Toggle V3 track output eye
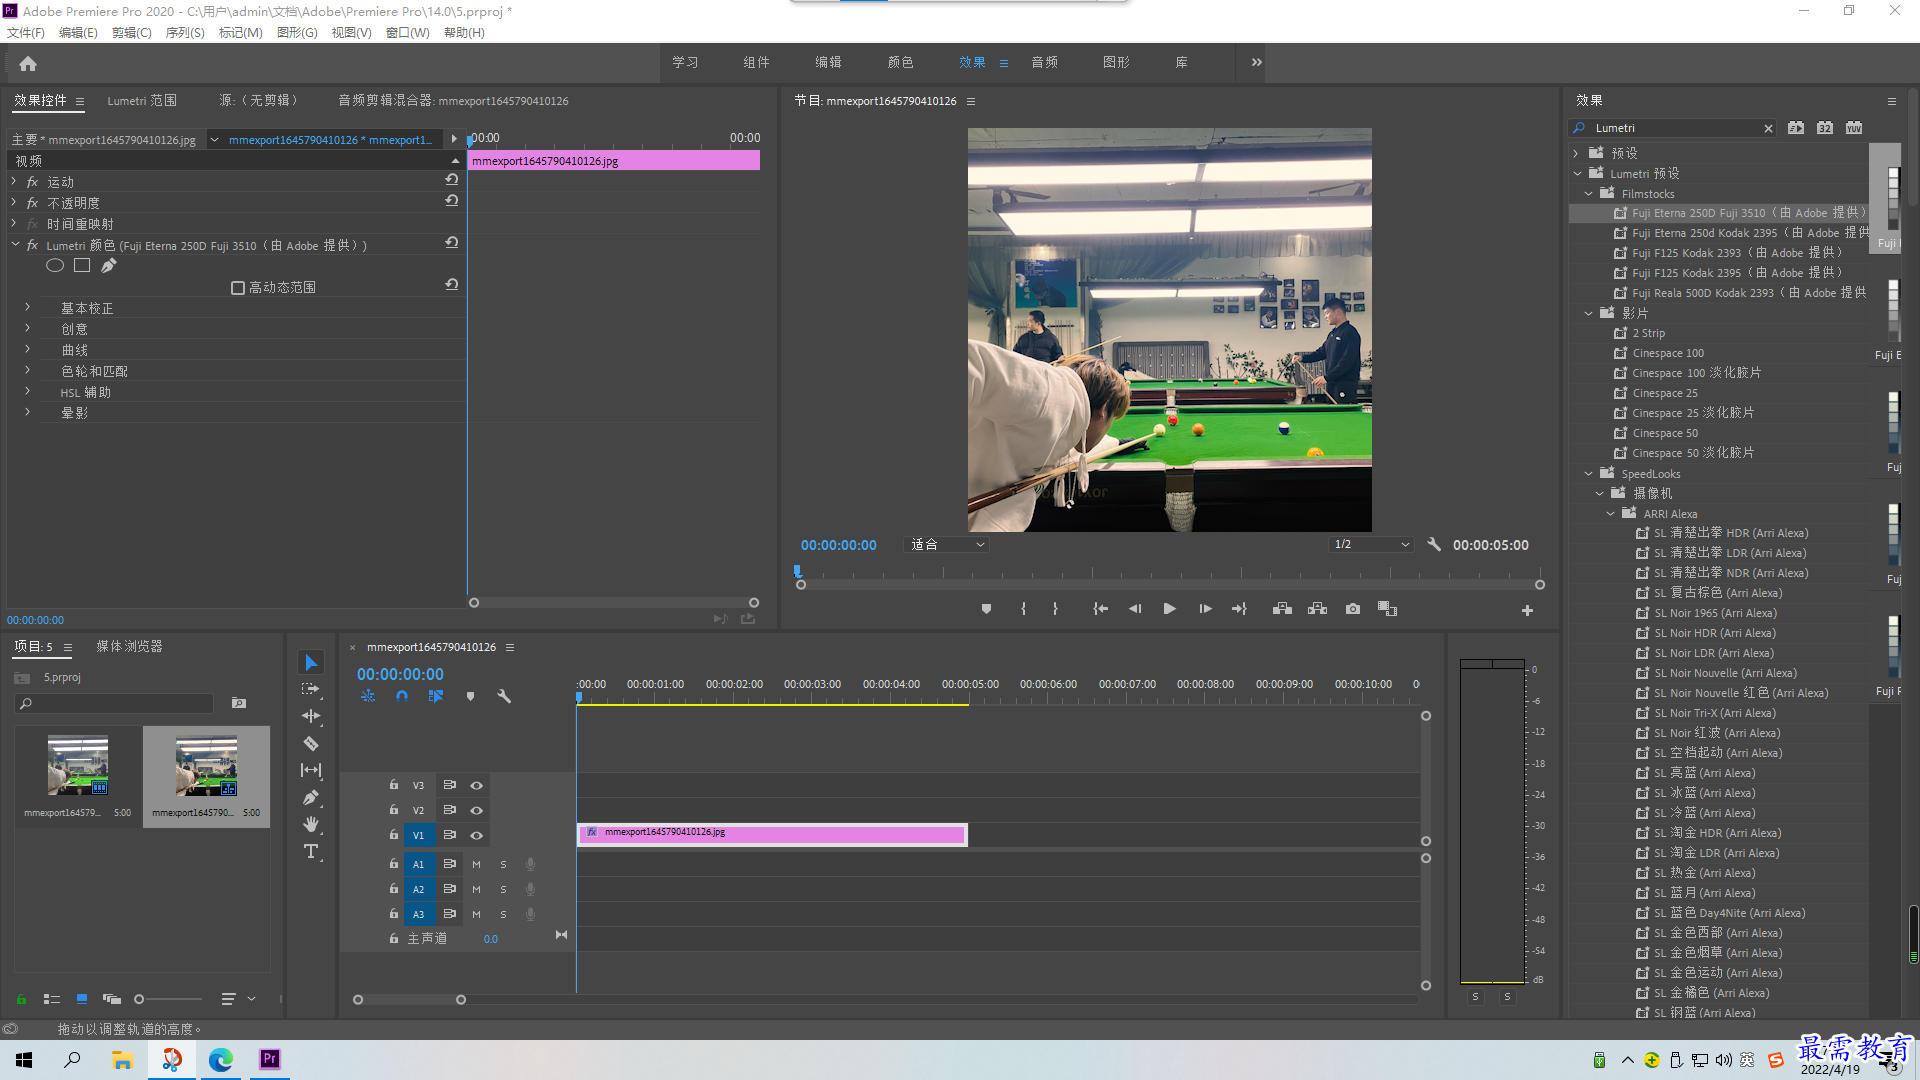The width and height of the screenshot is (1920, 1080). pyautogui.click(x=477, y=786)
